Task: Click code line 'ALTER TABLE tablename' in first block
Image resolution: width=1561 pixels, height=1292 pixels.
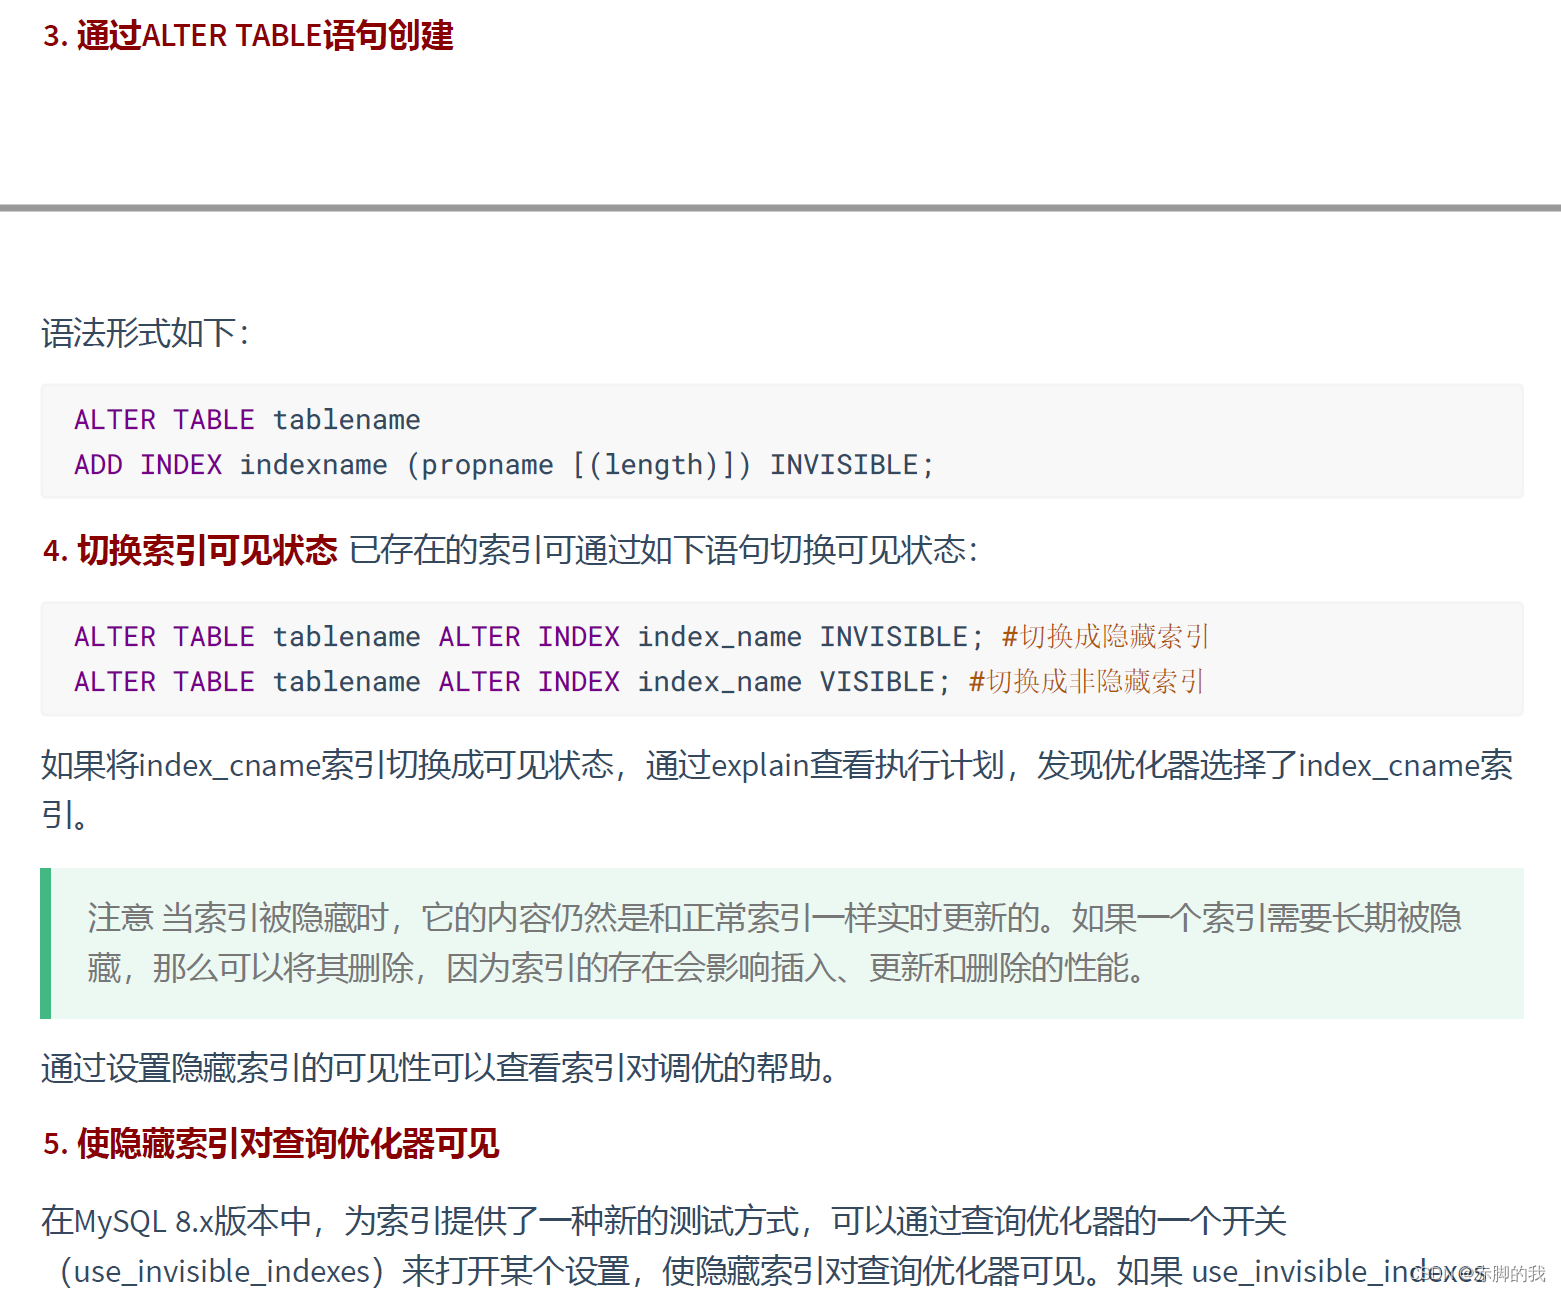Action: coord(247,419)
